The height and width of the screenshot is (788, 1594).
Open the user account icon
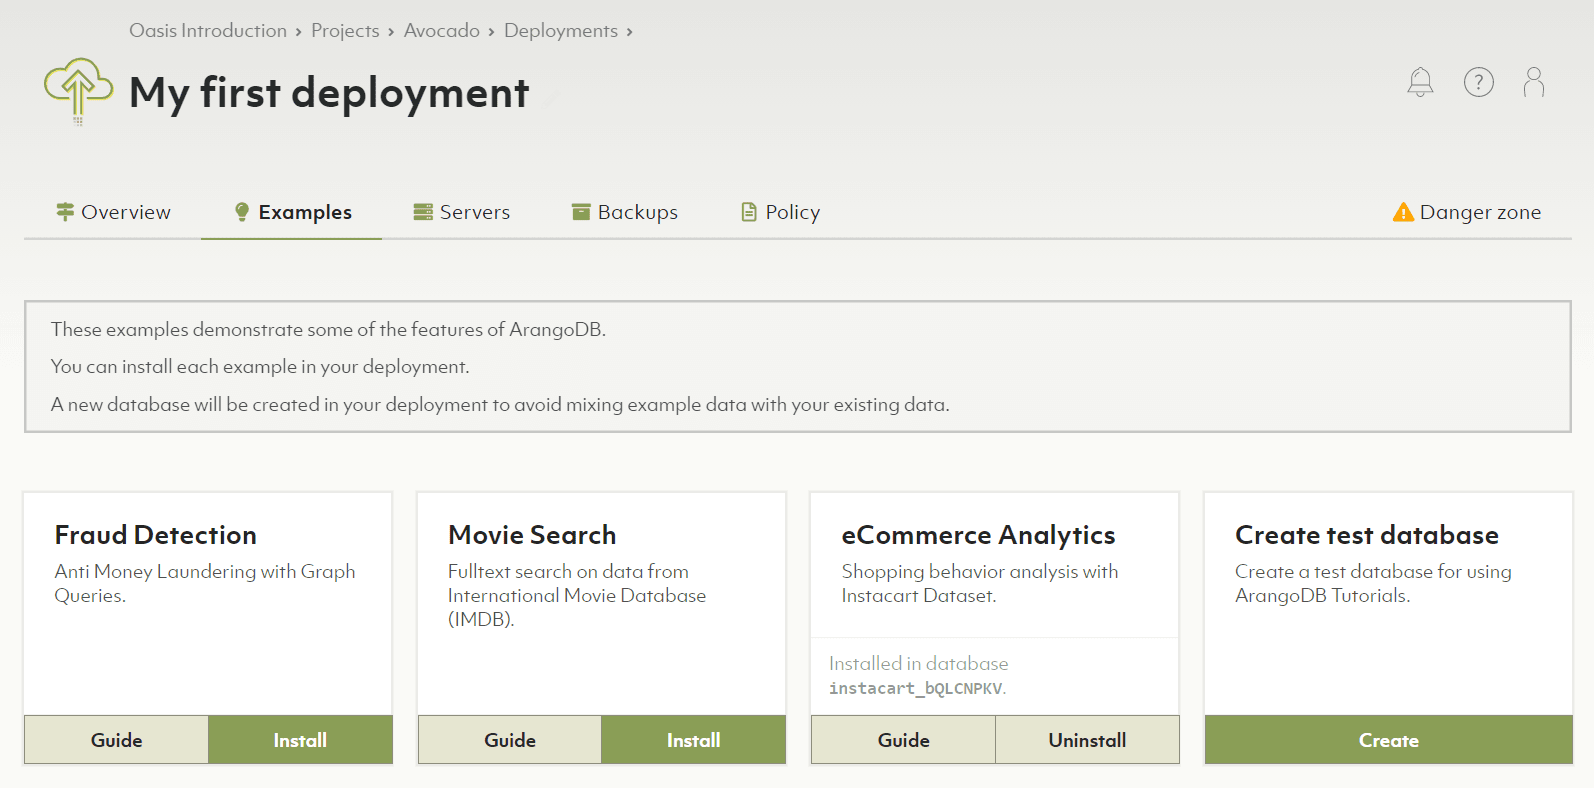pyautogui.click(x=1533, y=82)
